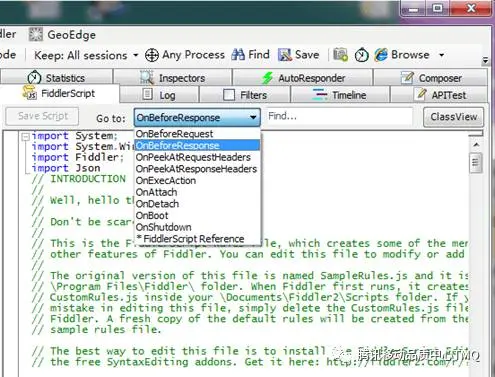The height and width of the screenshot is (377, 495).
Task: Choose OnBeforeRequest from the list
Action: (197, 134)
